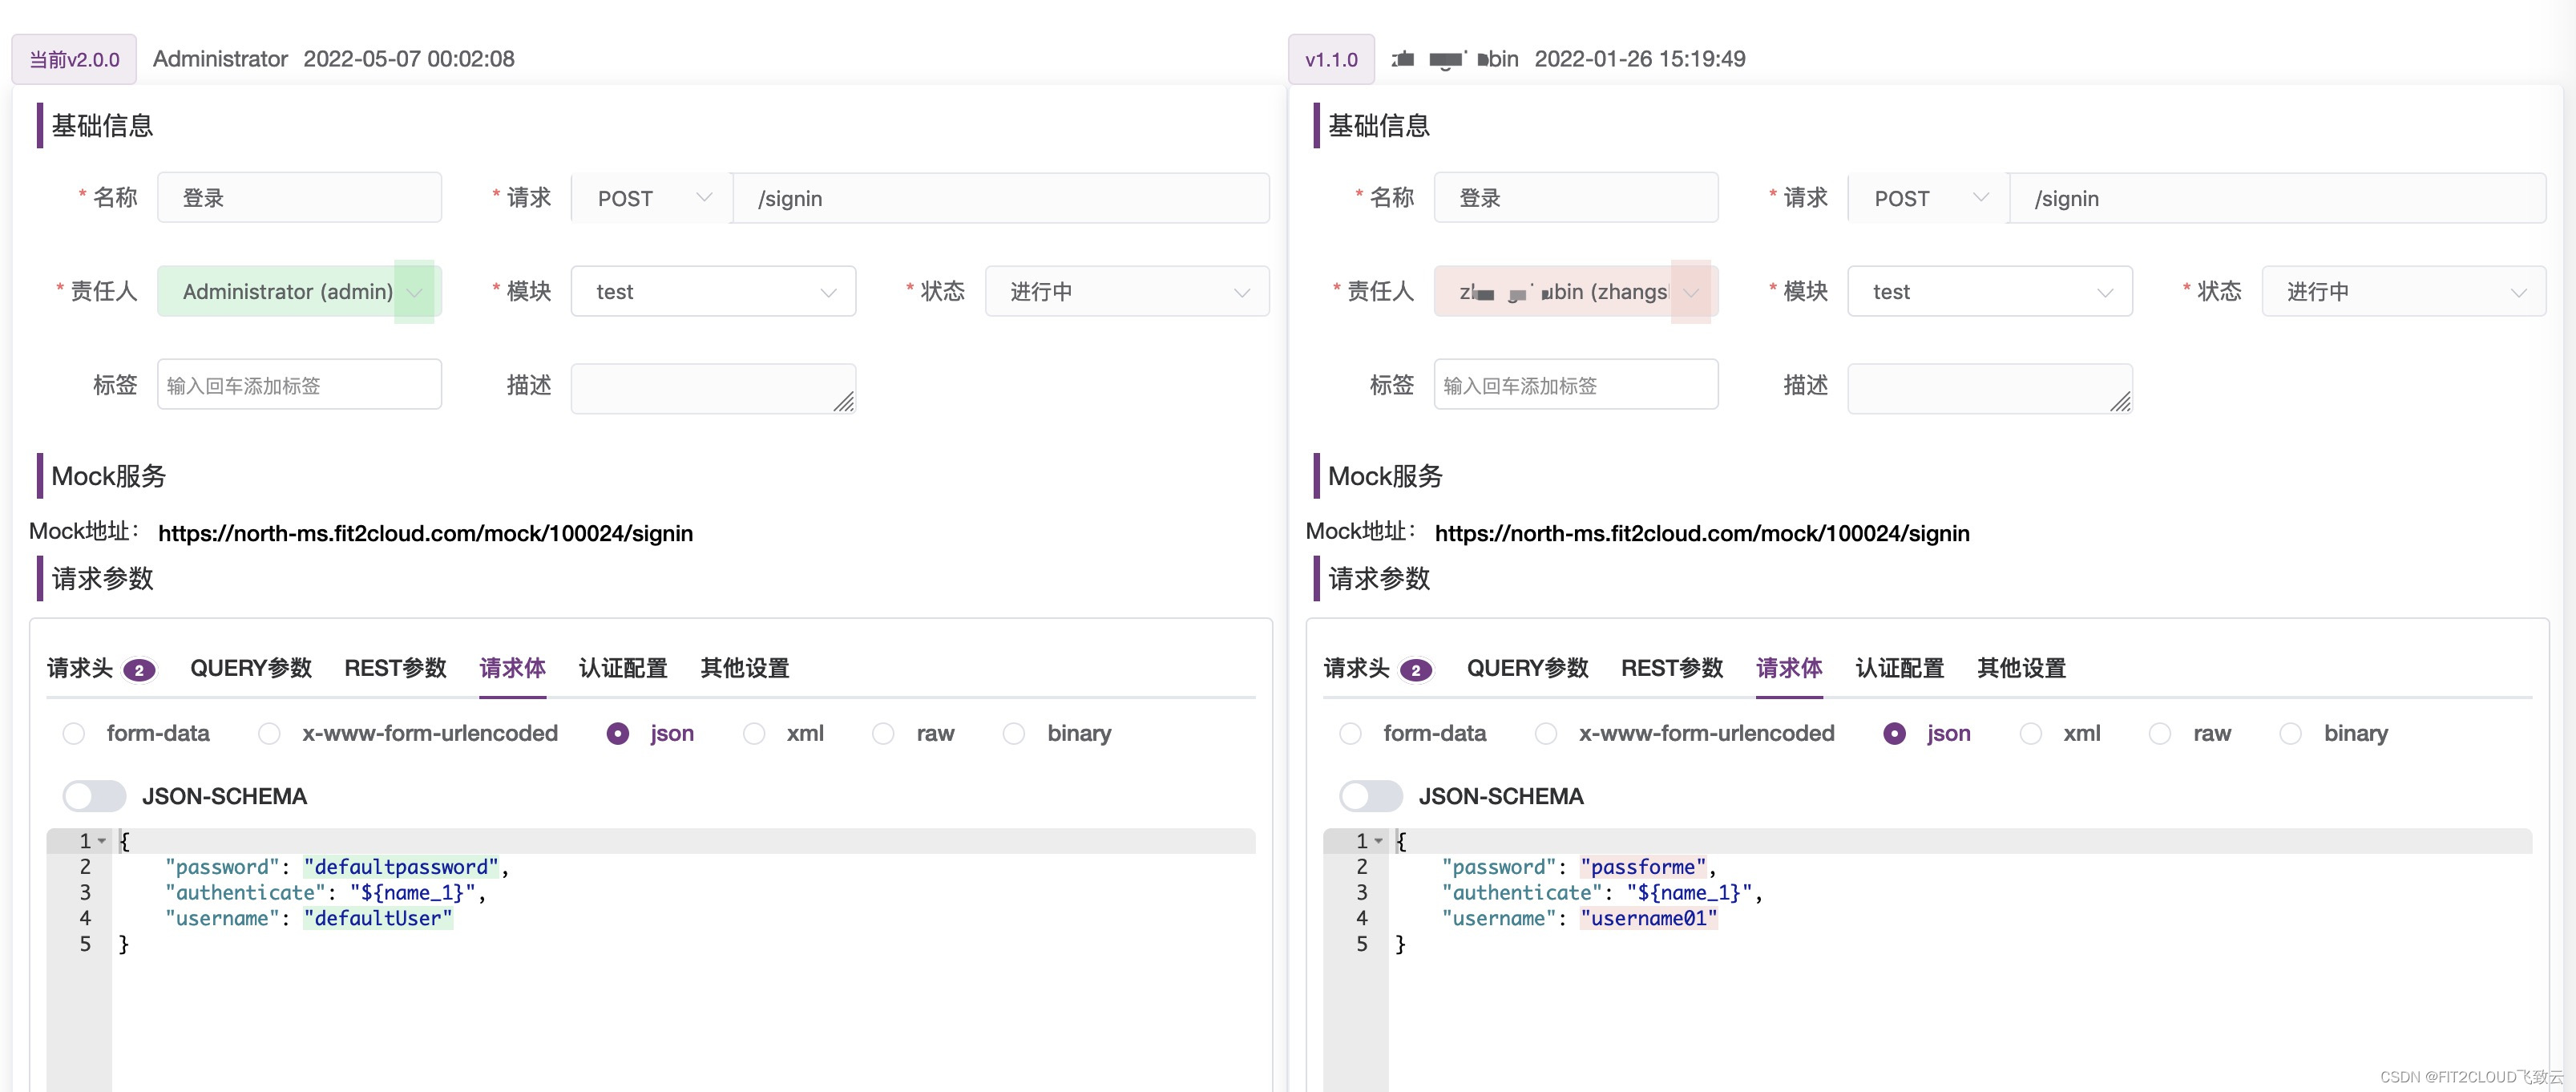
Task: Click "username01" value in right editor
Action: (x=1649, y=918)
